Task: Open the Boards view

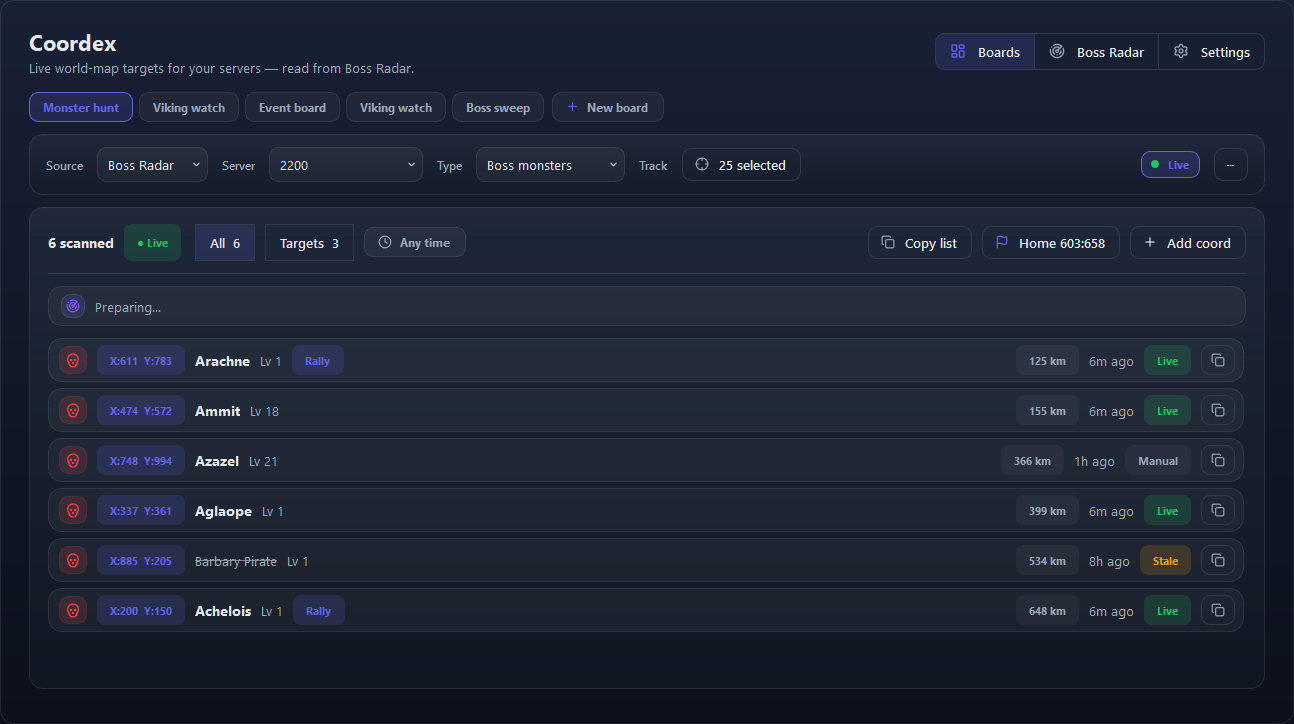Action: [x=985, y=52]
